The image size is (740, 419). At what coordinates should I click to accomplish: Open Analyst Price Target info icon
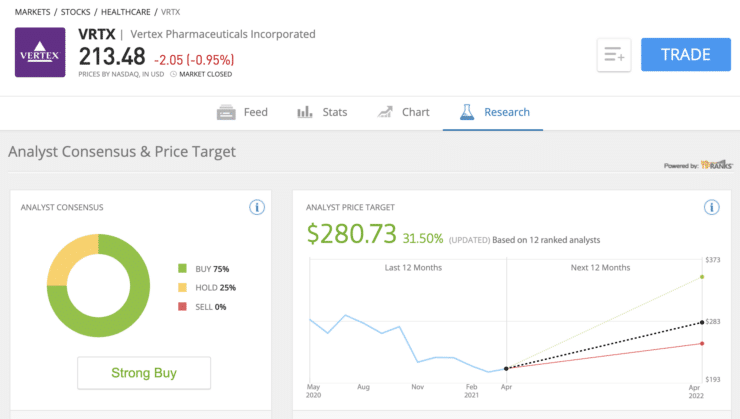click(x=712, y=207)
